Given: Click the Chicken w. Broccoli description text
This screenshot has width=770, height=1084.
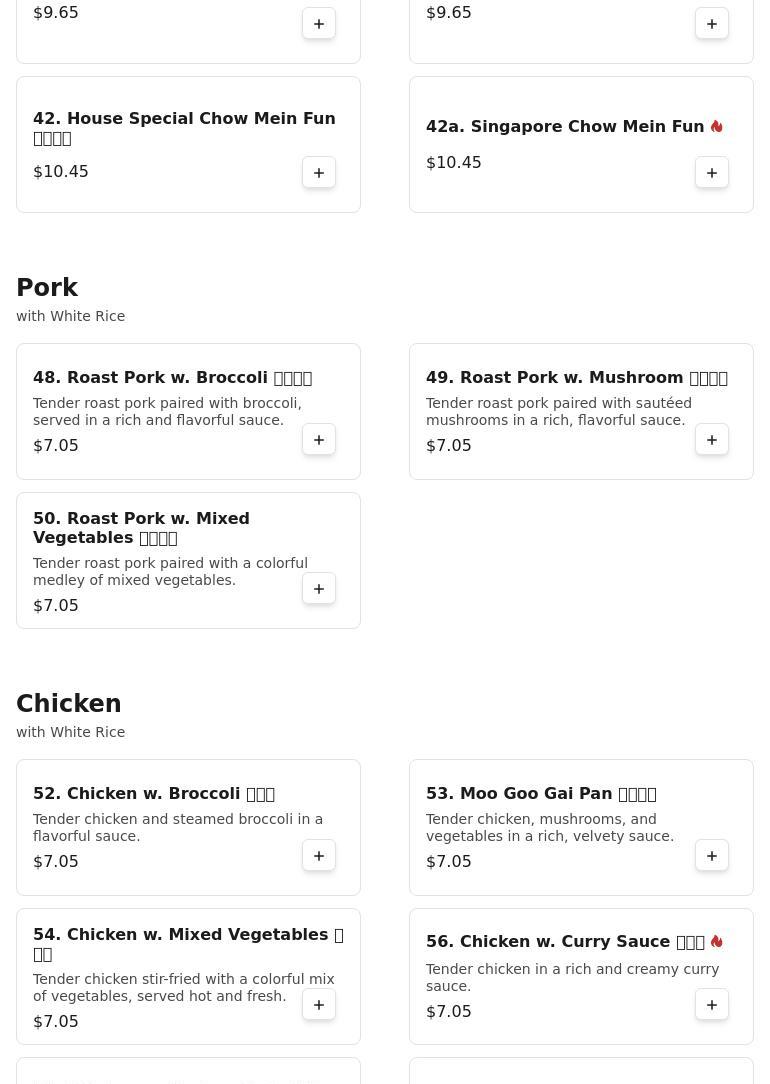Looking at the screenshot, I should tap(178, 828).
